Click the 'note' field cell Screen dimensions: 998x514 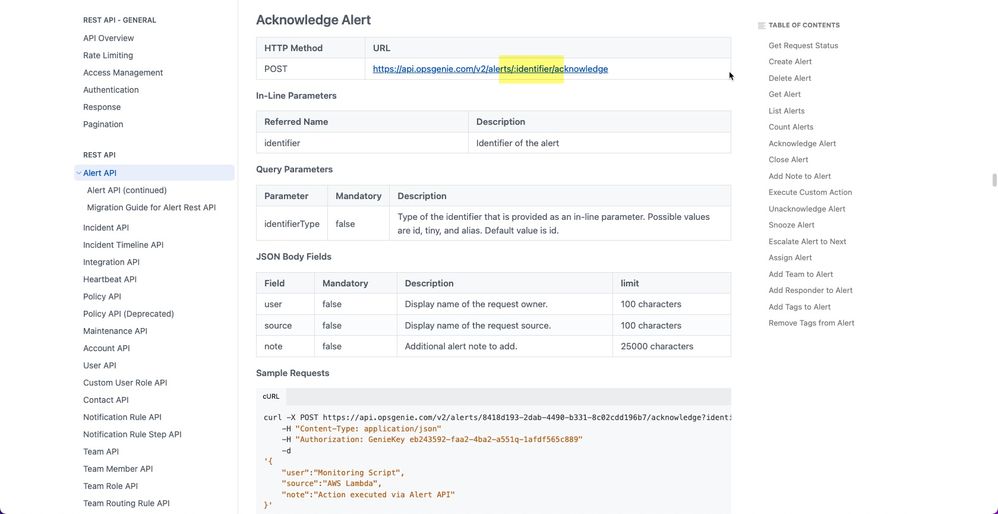click(x=285, y=346)
